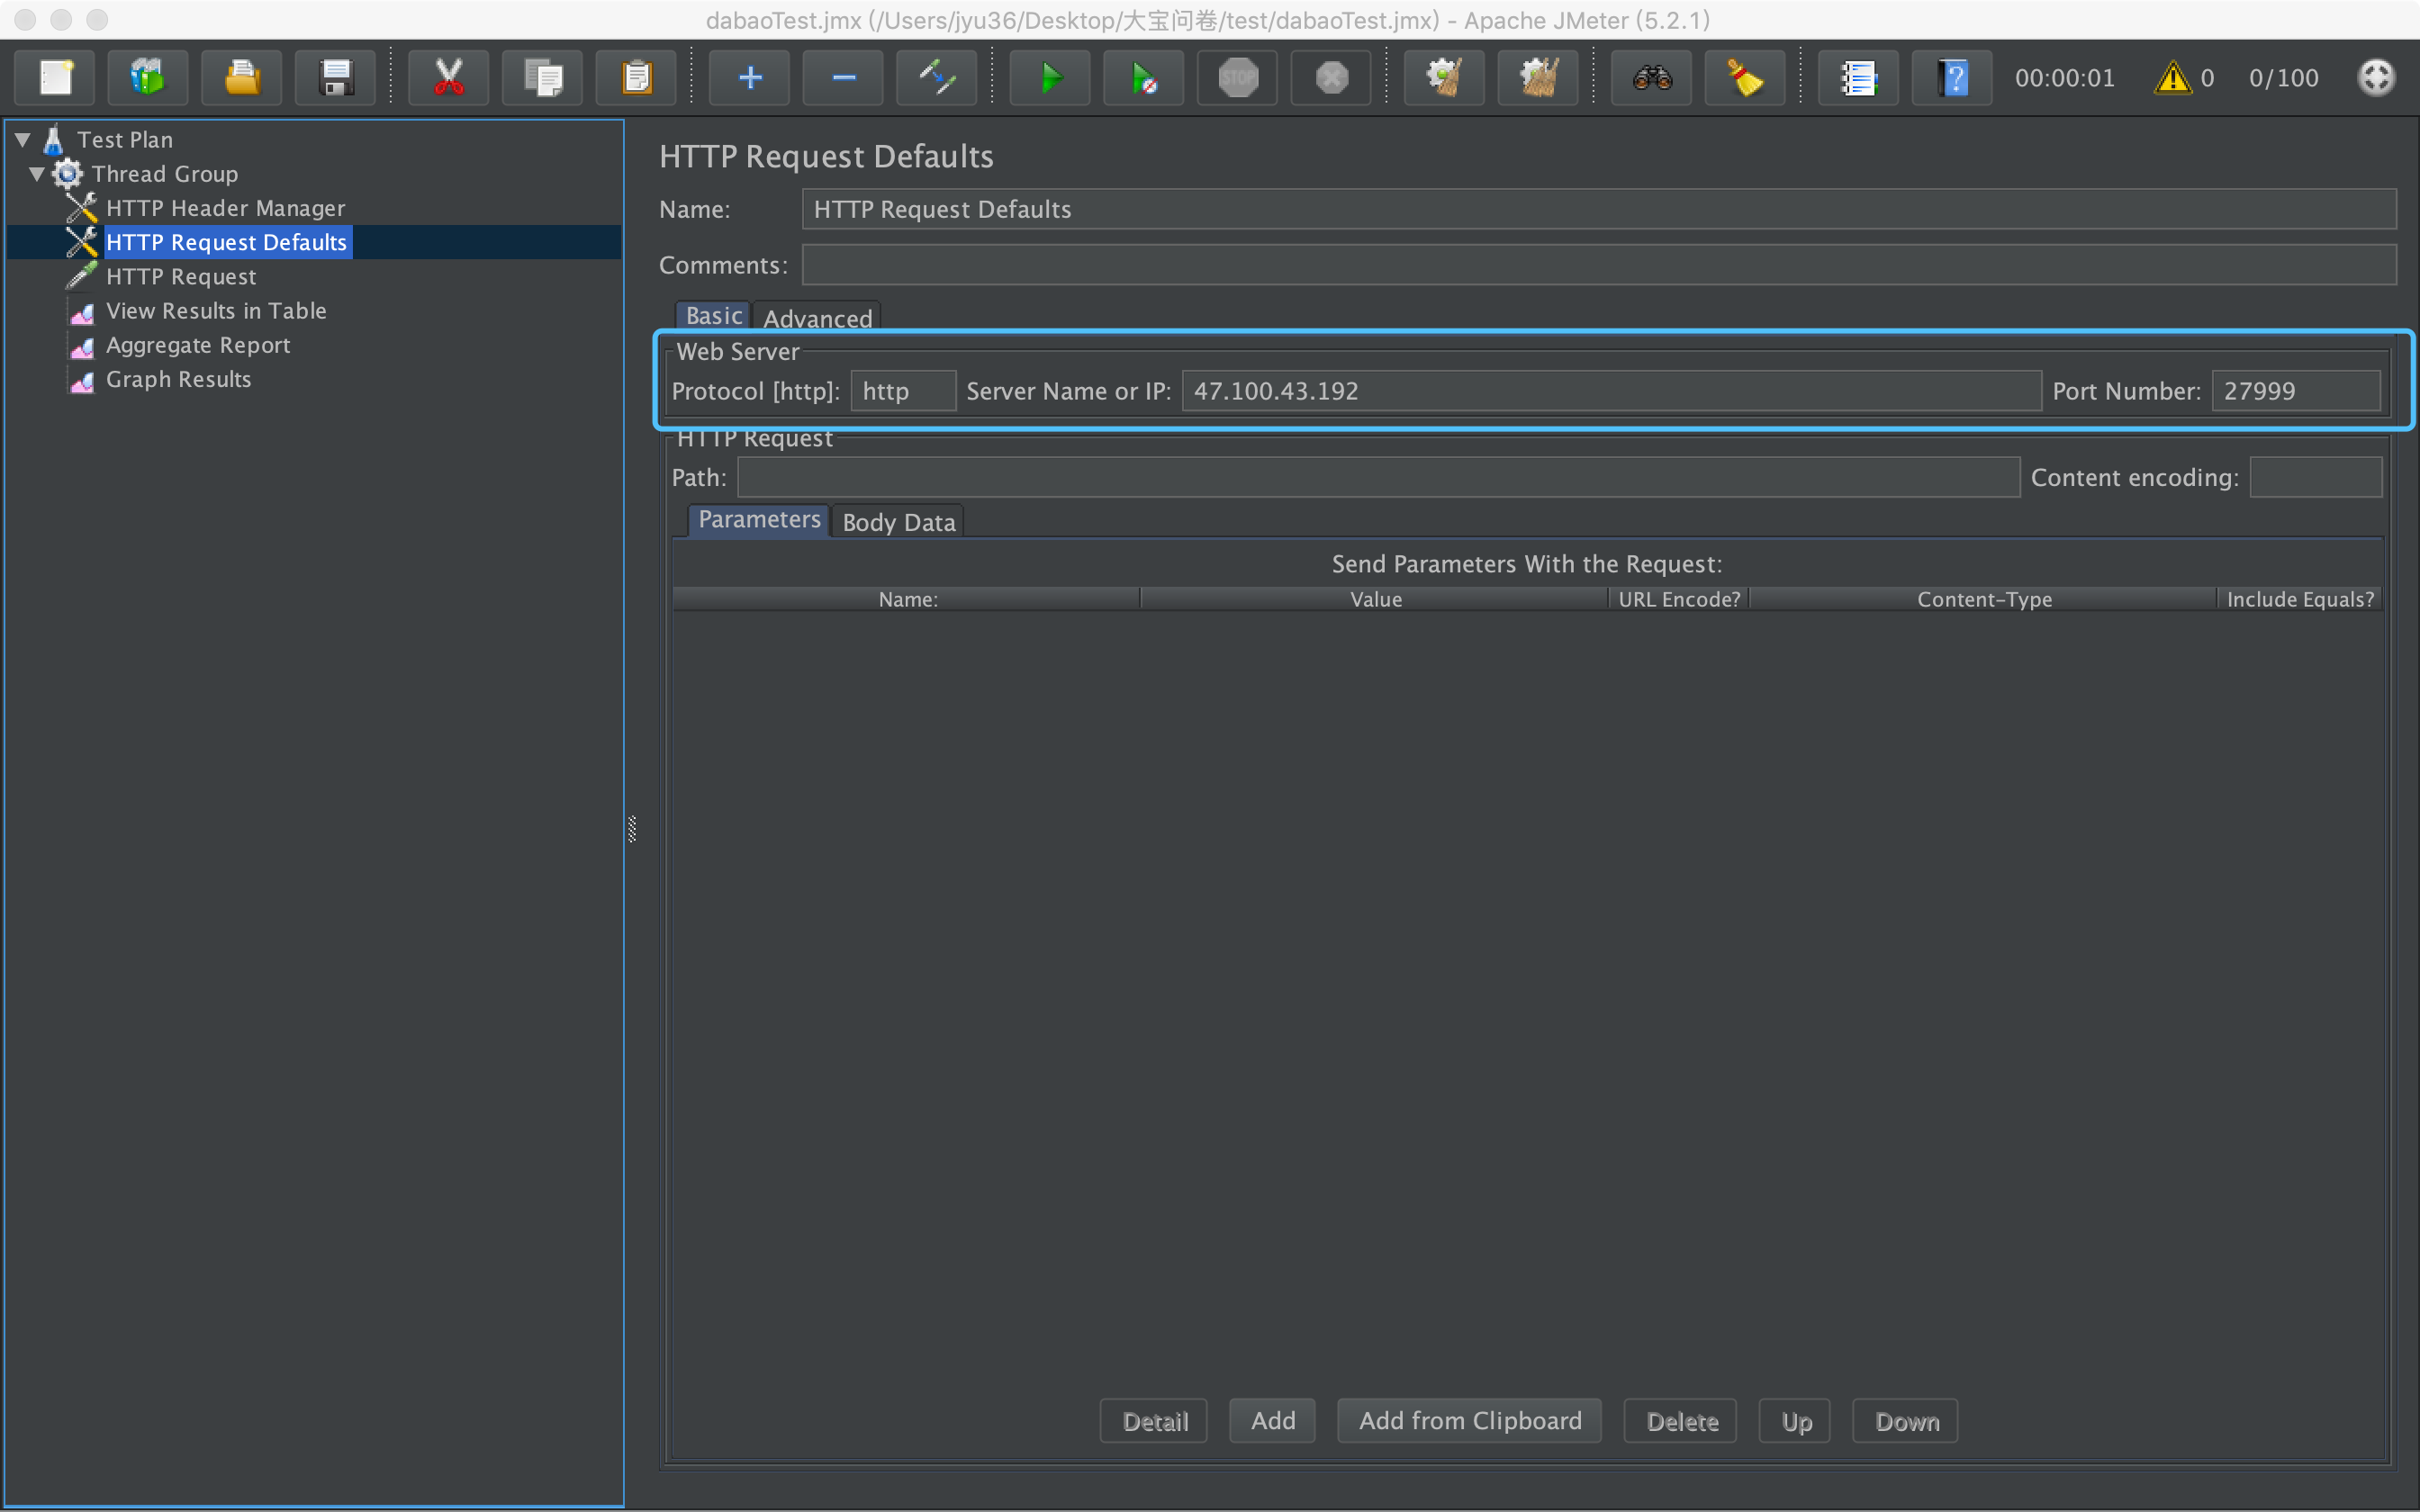The image size is (2420, 1512).
Task: Click the Cut scissors icon
Action: click(449, 78)
